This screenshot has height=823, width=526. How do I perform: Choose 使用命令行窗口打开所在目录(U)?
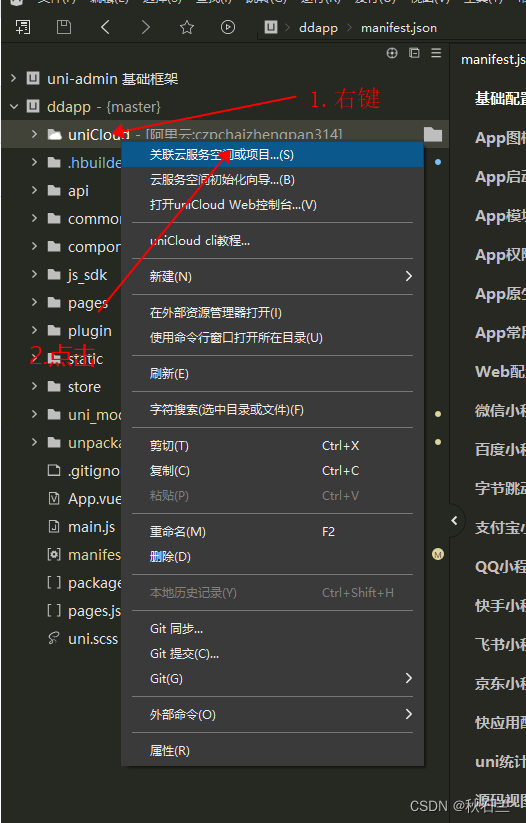(x=272, y=337)
